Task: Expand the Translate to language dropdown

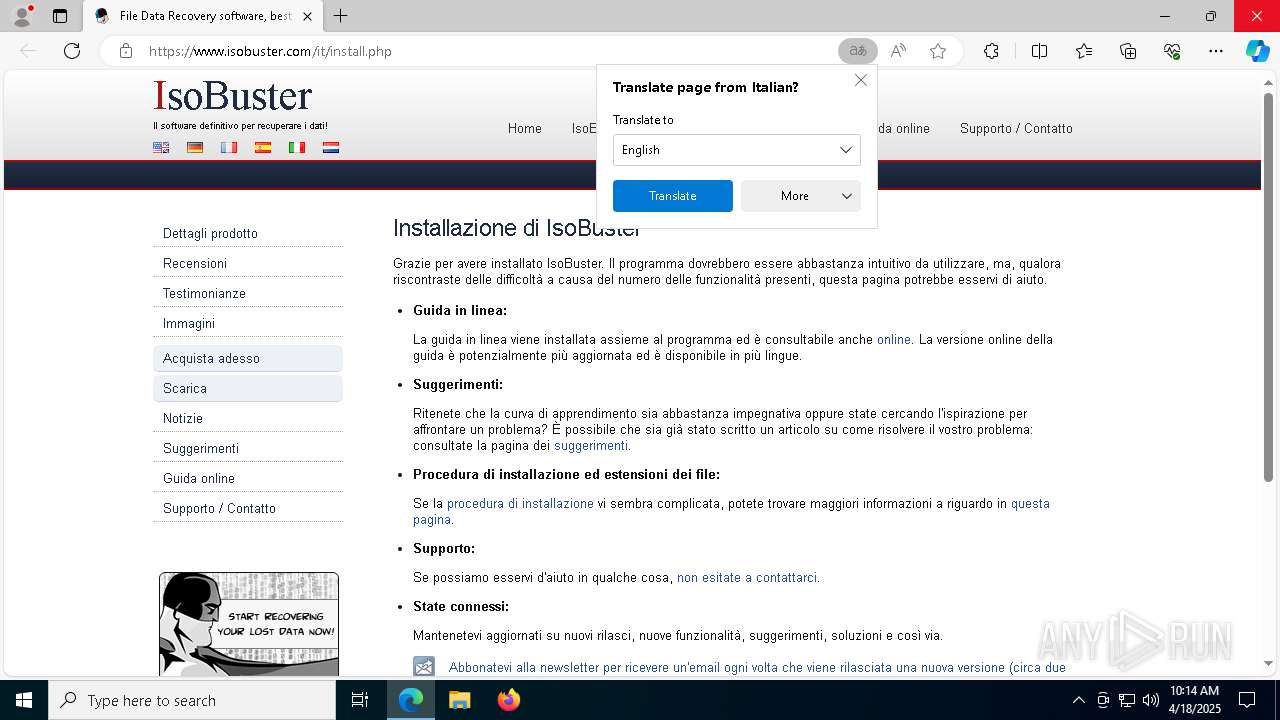Action: (x=737, y=150)
